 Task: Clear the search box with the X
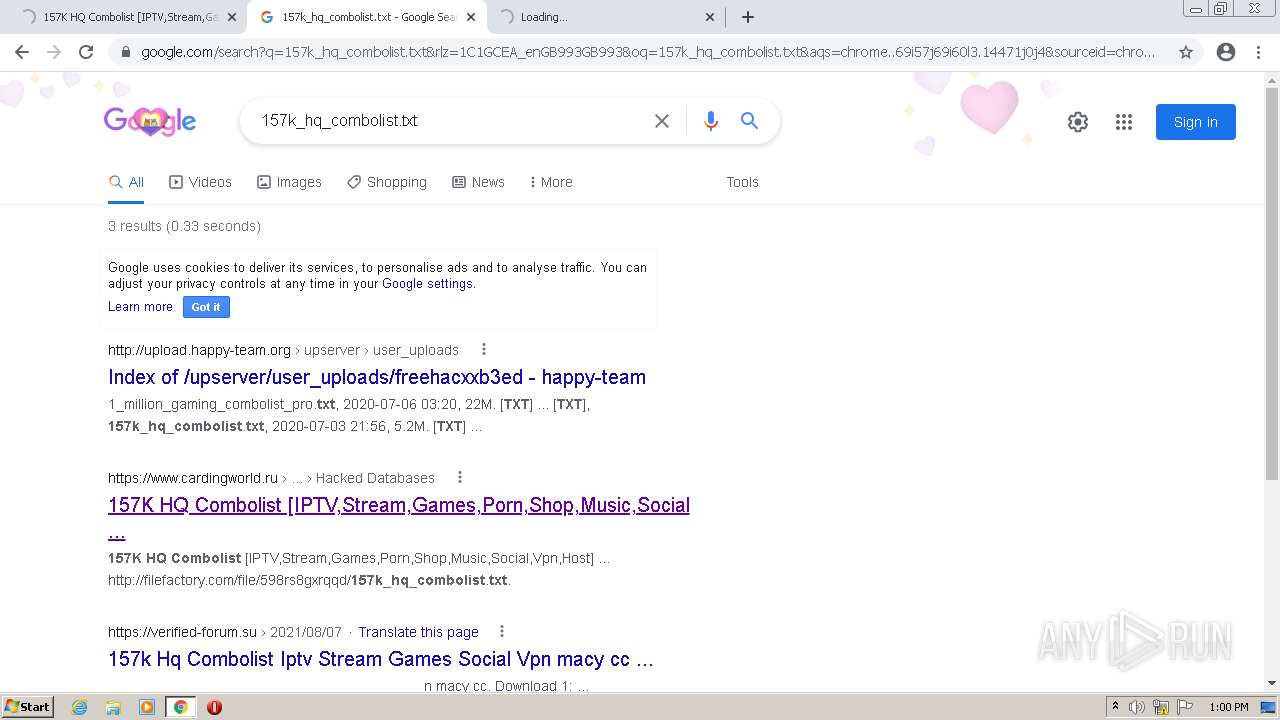pos(662,121)
